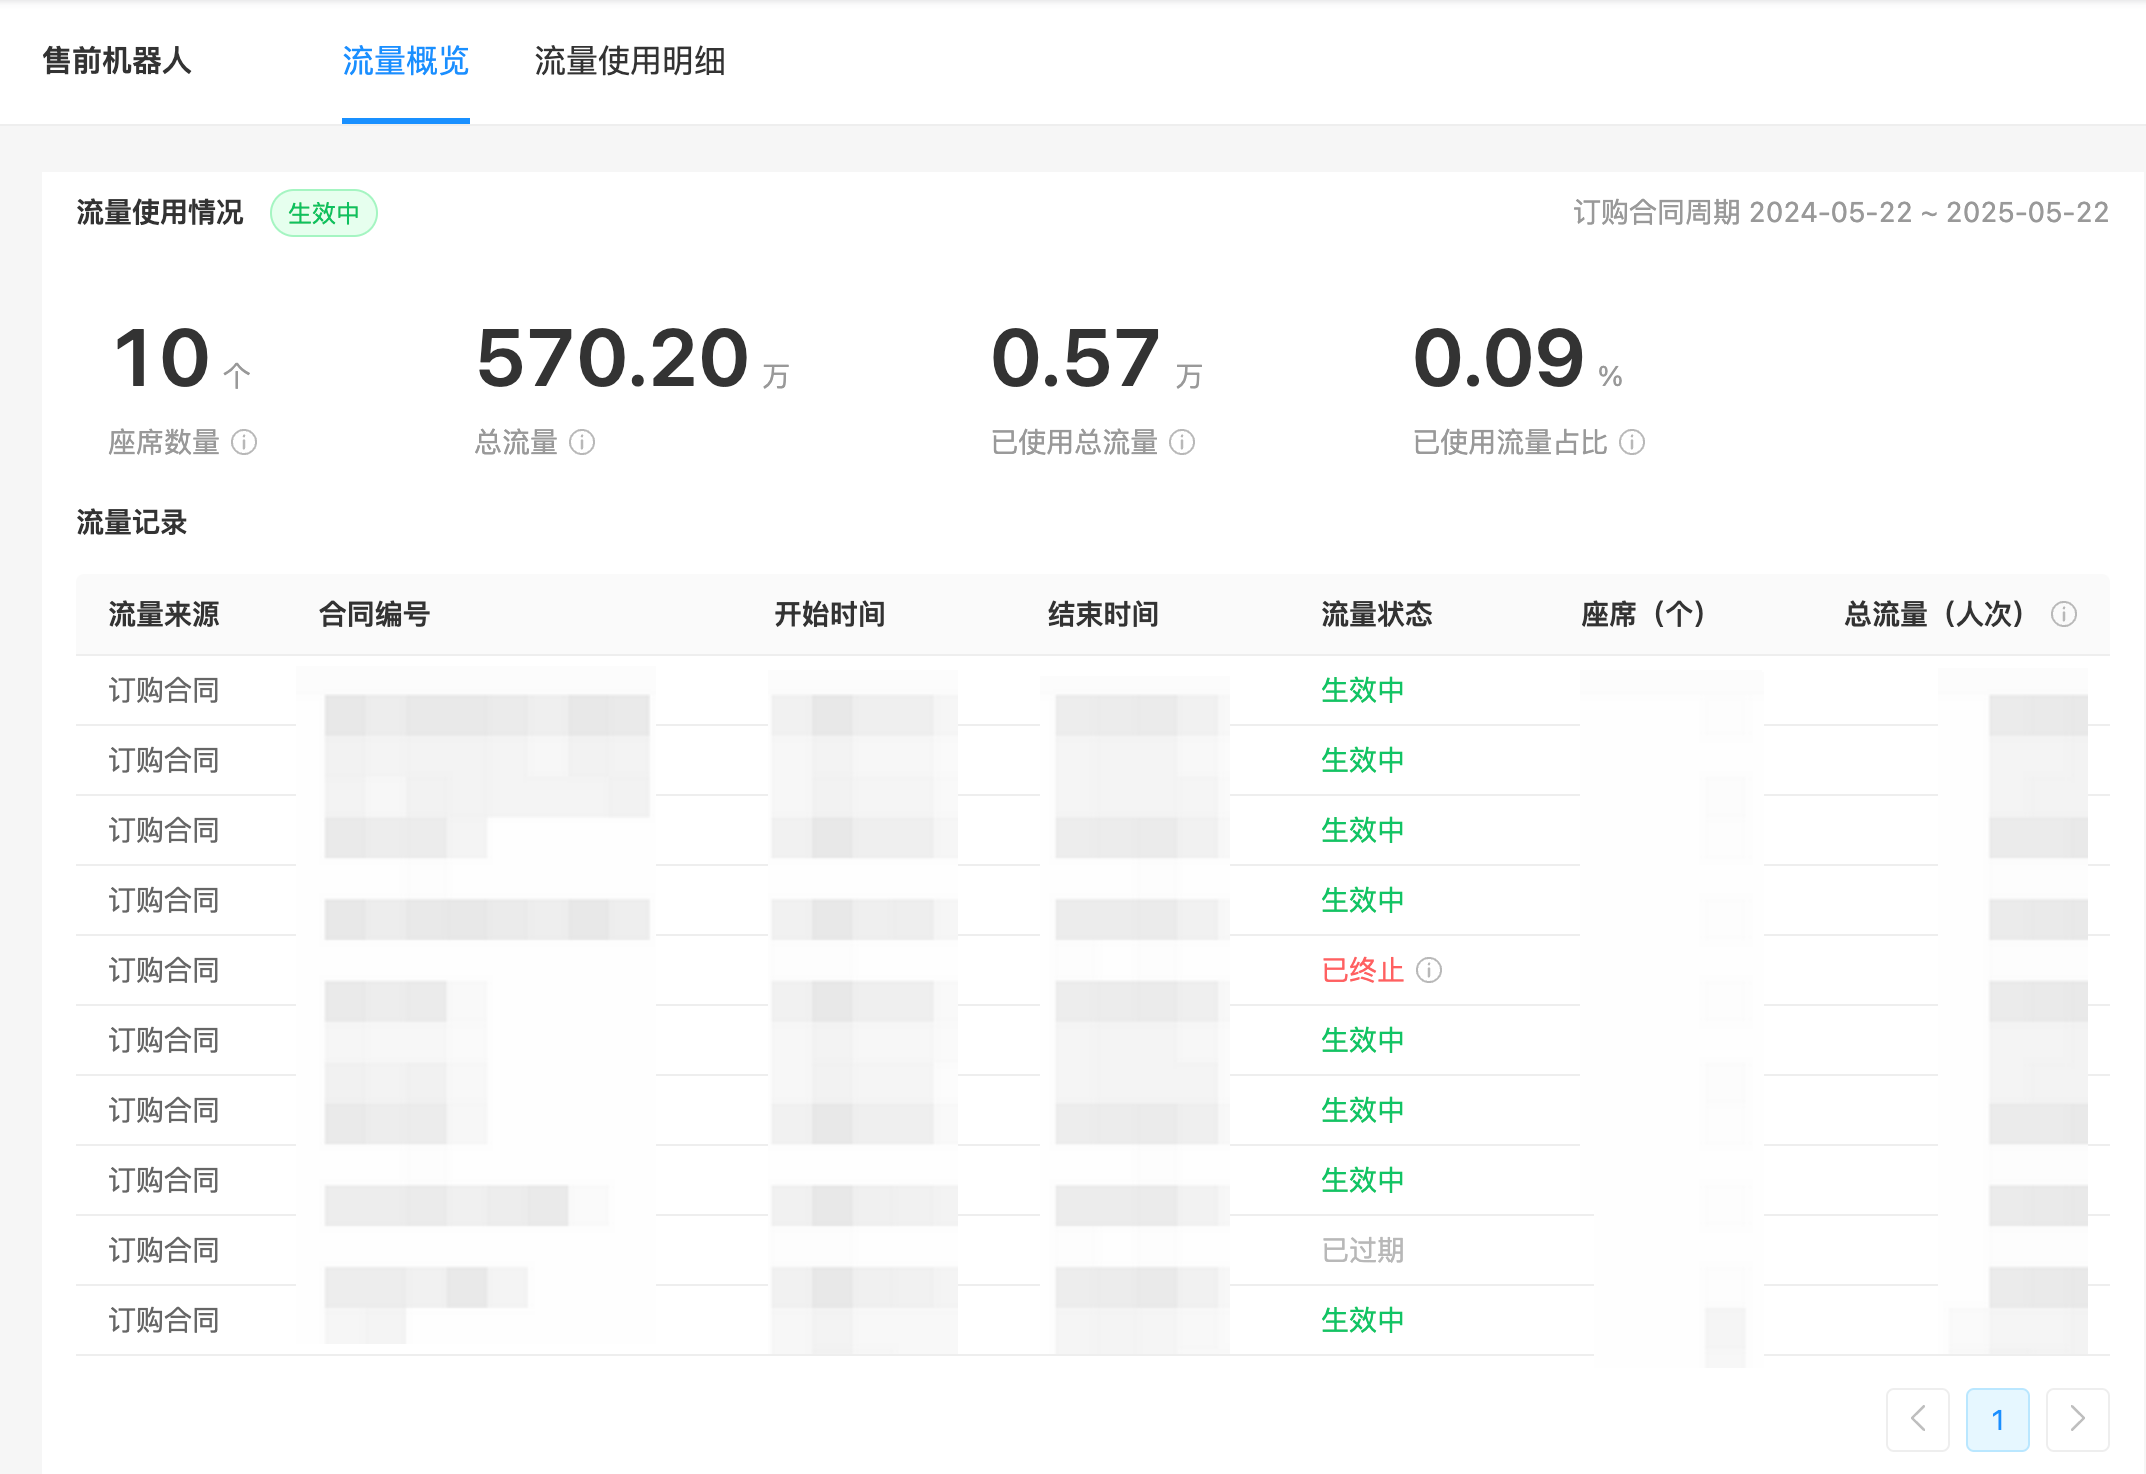Click info icon in 总流量（人次）column header

tap(2064, 614)
